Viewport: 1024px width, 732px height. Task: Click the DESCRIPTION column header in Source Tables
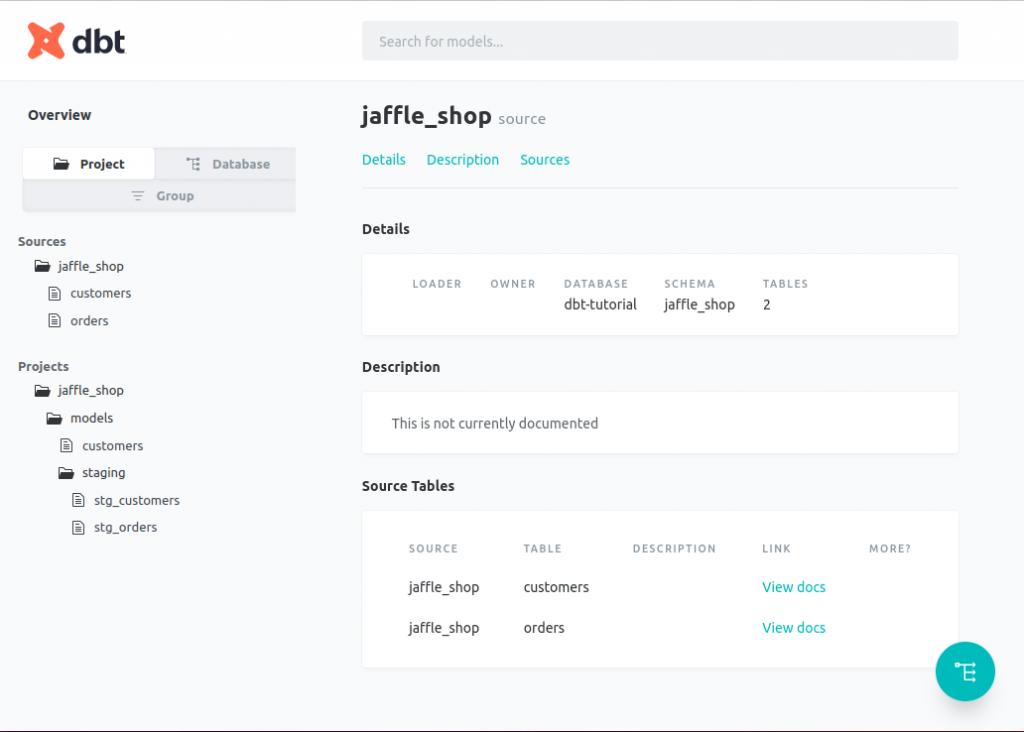pyautogui.click(x=674, y=549)
